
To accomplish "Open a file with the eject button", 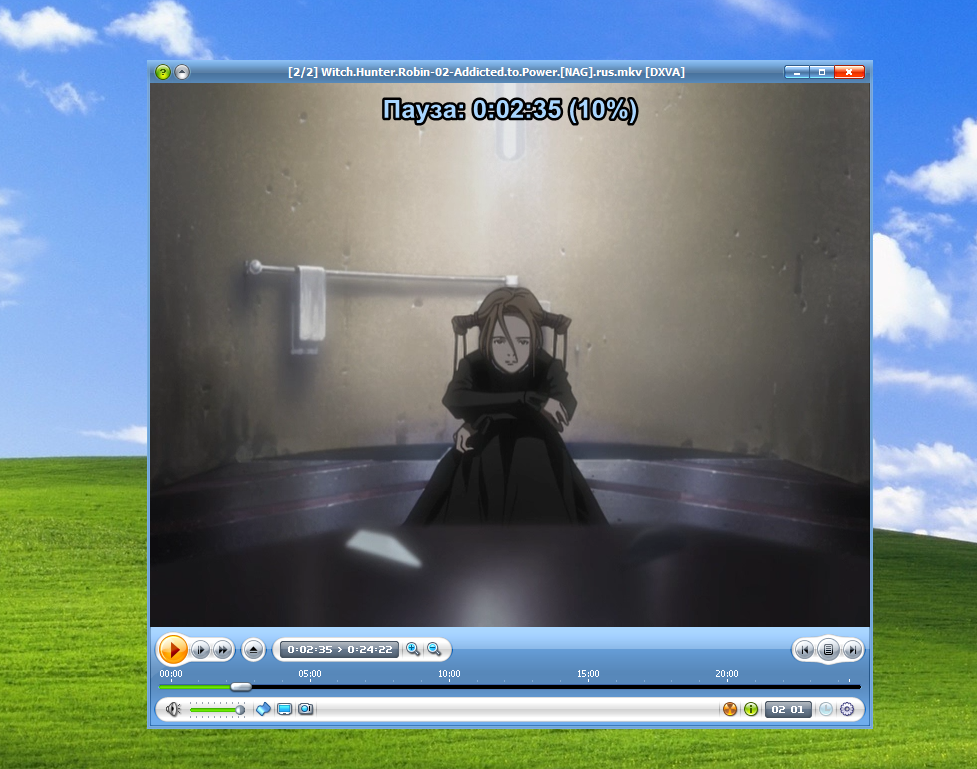I will (x=254, y=650).
